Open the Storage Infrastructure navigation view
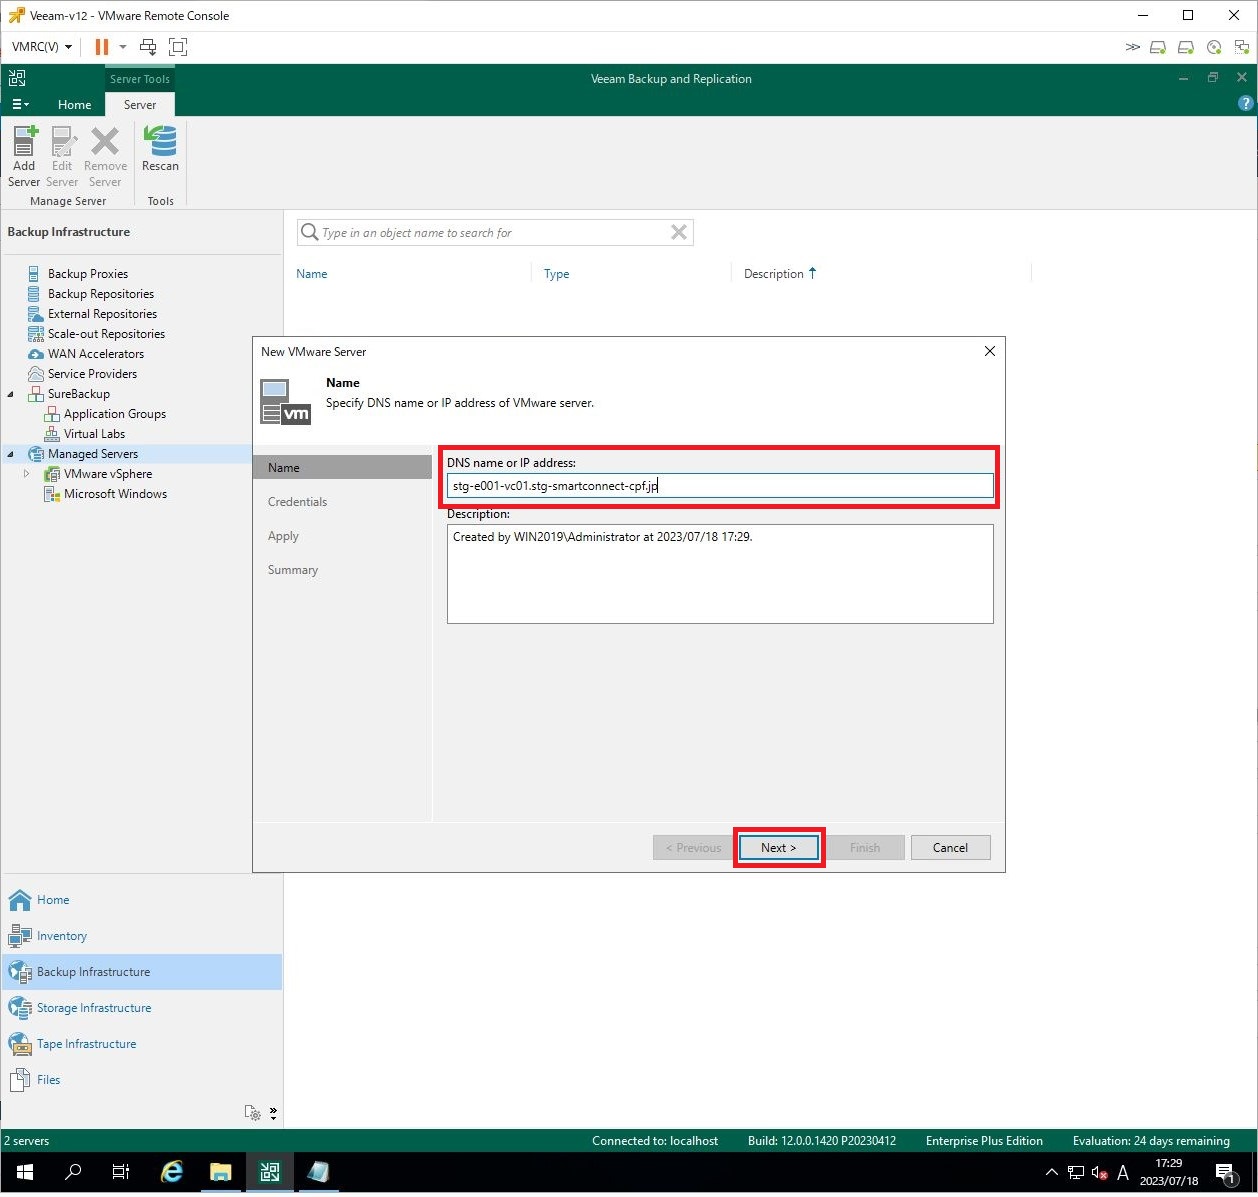This screenshot has width=1258, height=1197. point(142,1008)
